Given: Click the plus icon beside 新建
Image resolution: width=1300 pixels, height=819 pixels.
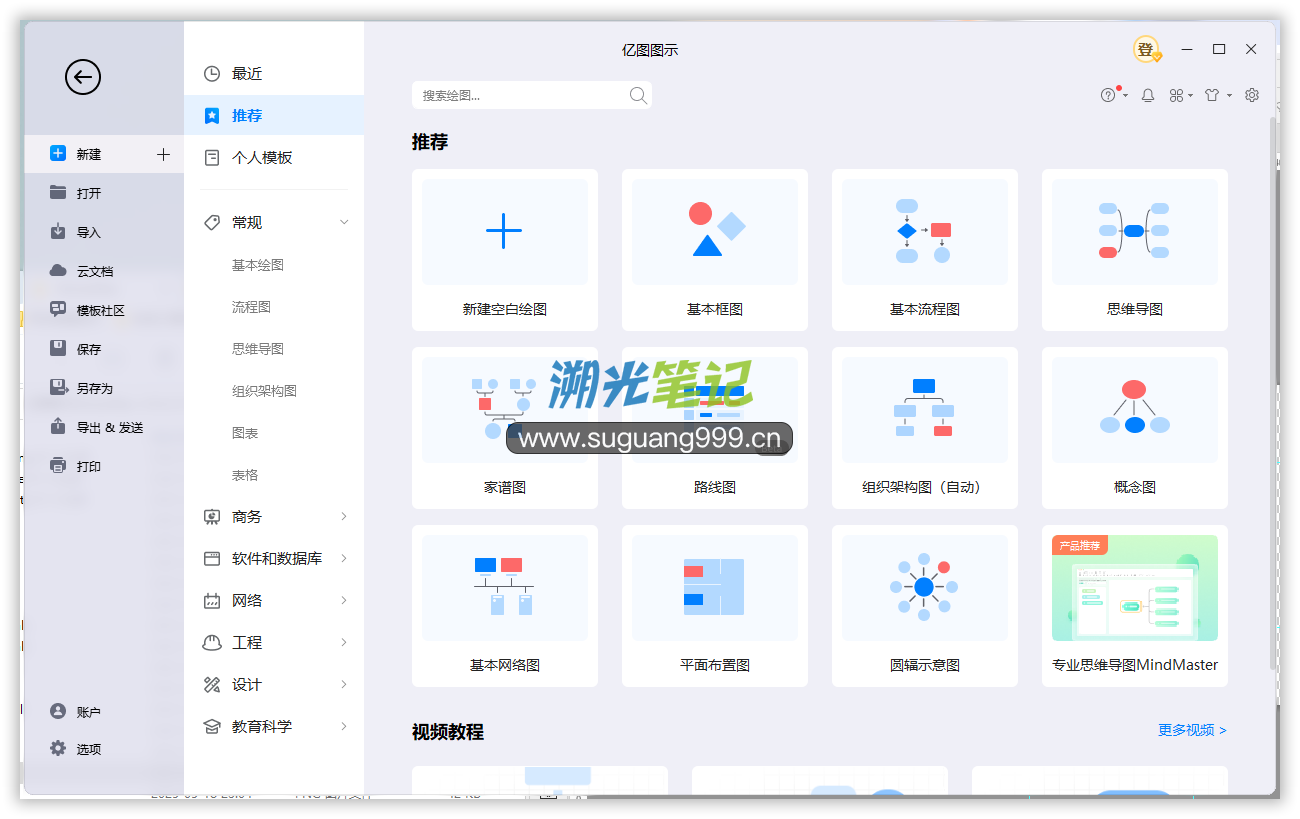Looking at the screenshot, I should tap(164, 154).
